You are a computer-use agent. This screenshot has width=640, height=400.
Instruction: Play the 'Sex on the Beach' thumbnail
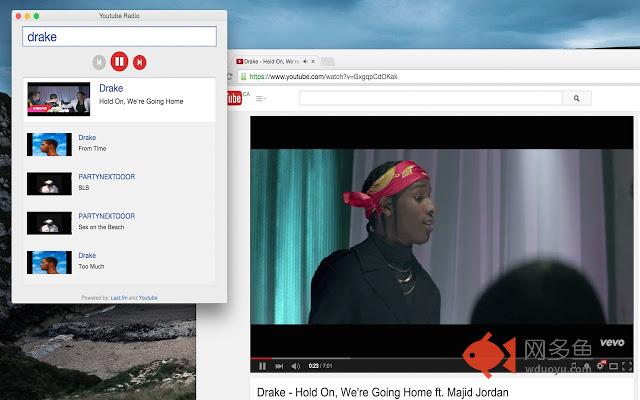pyautogui.click(x=49, y=223)
